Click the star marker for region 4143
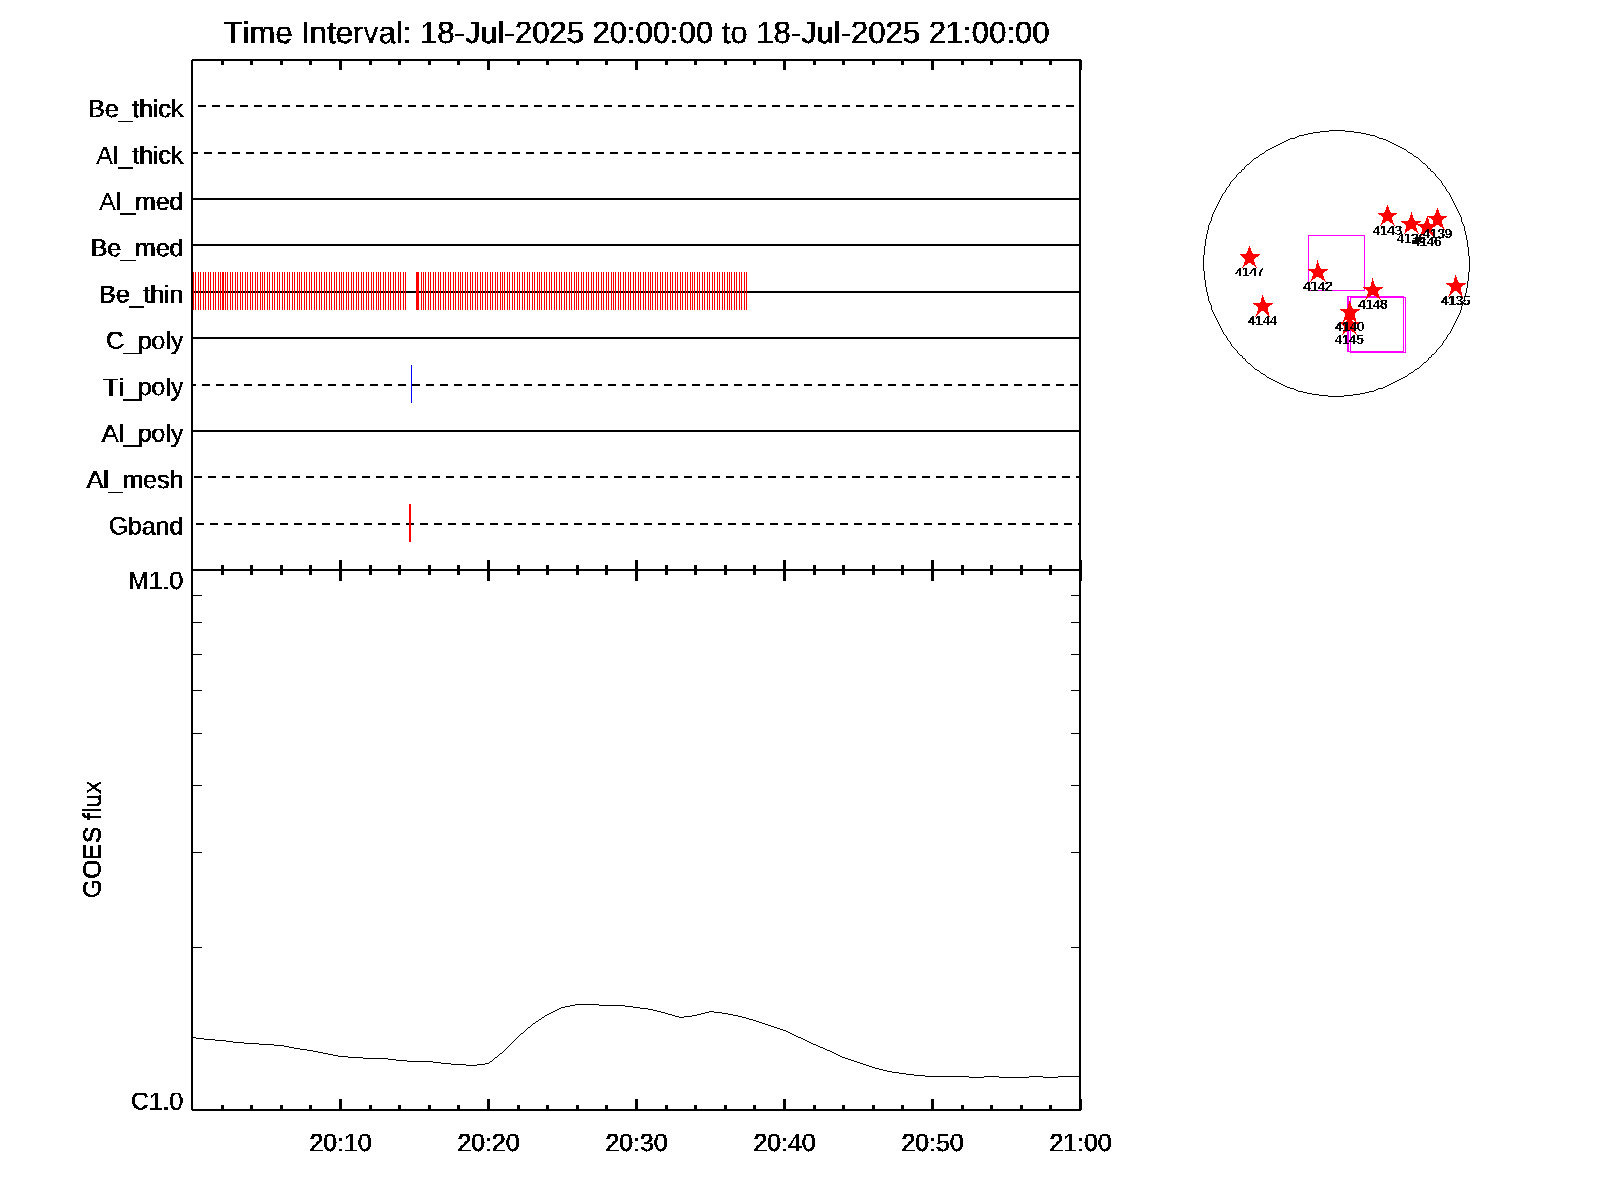Image resolution: width=1600 pixels, height=1200 pixels. (1387, 216)
